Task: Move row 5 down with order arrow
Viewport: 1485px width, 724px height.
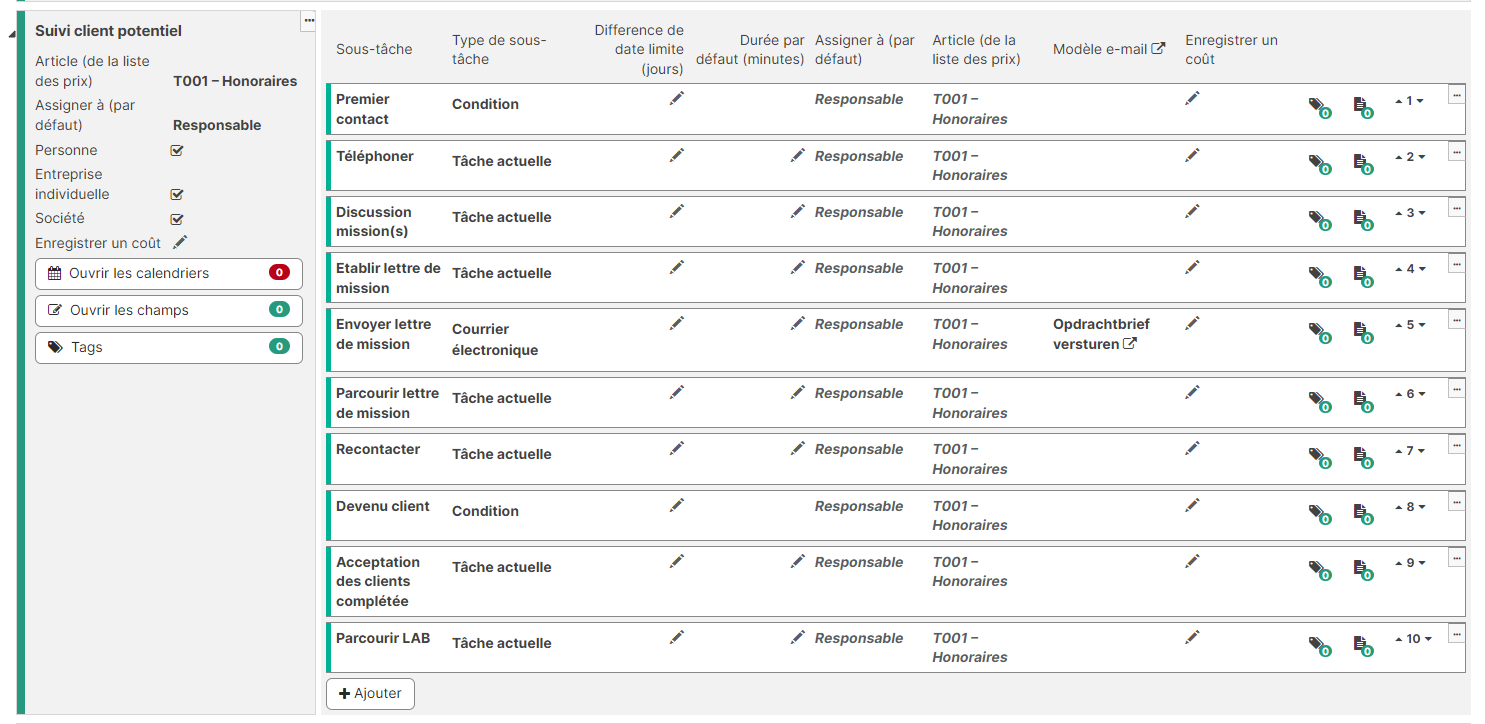Action: [1420, 325]
